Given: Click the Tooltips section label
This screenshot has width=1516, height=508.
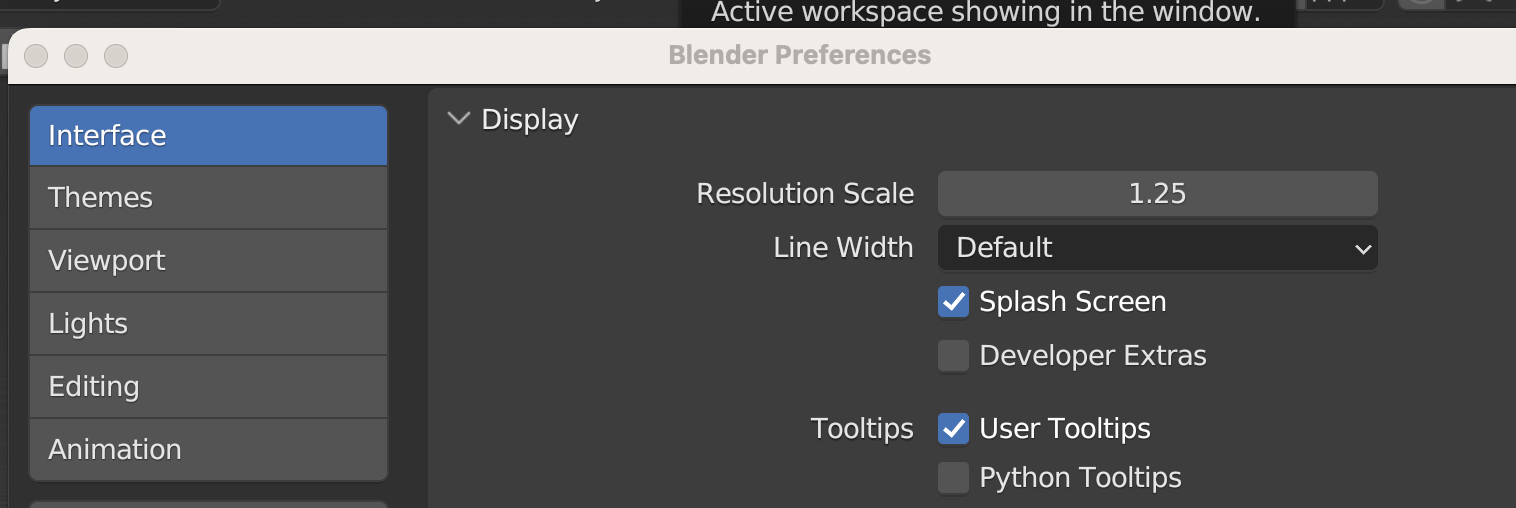Looking at the screenshot, I should [862, 429].
